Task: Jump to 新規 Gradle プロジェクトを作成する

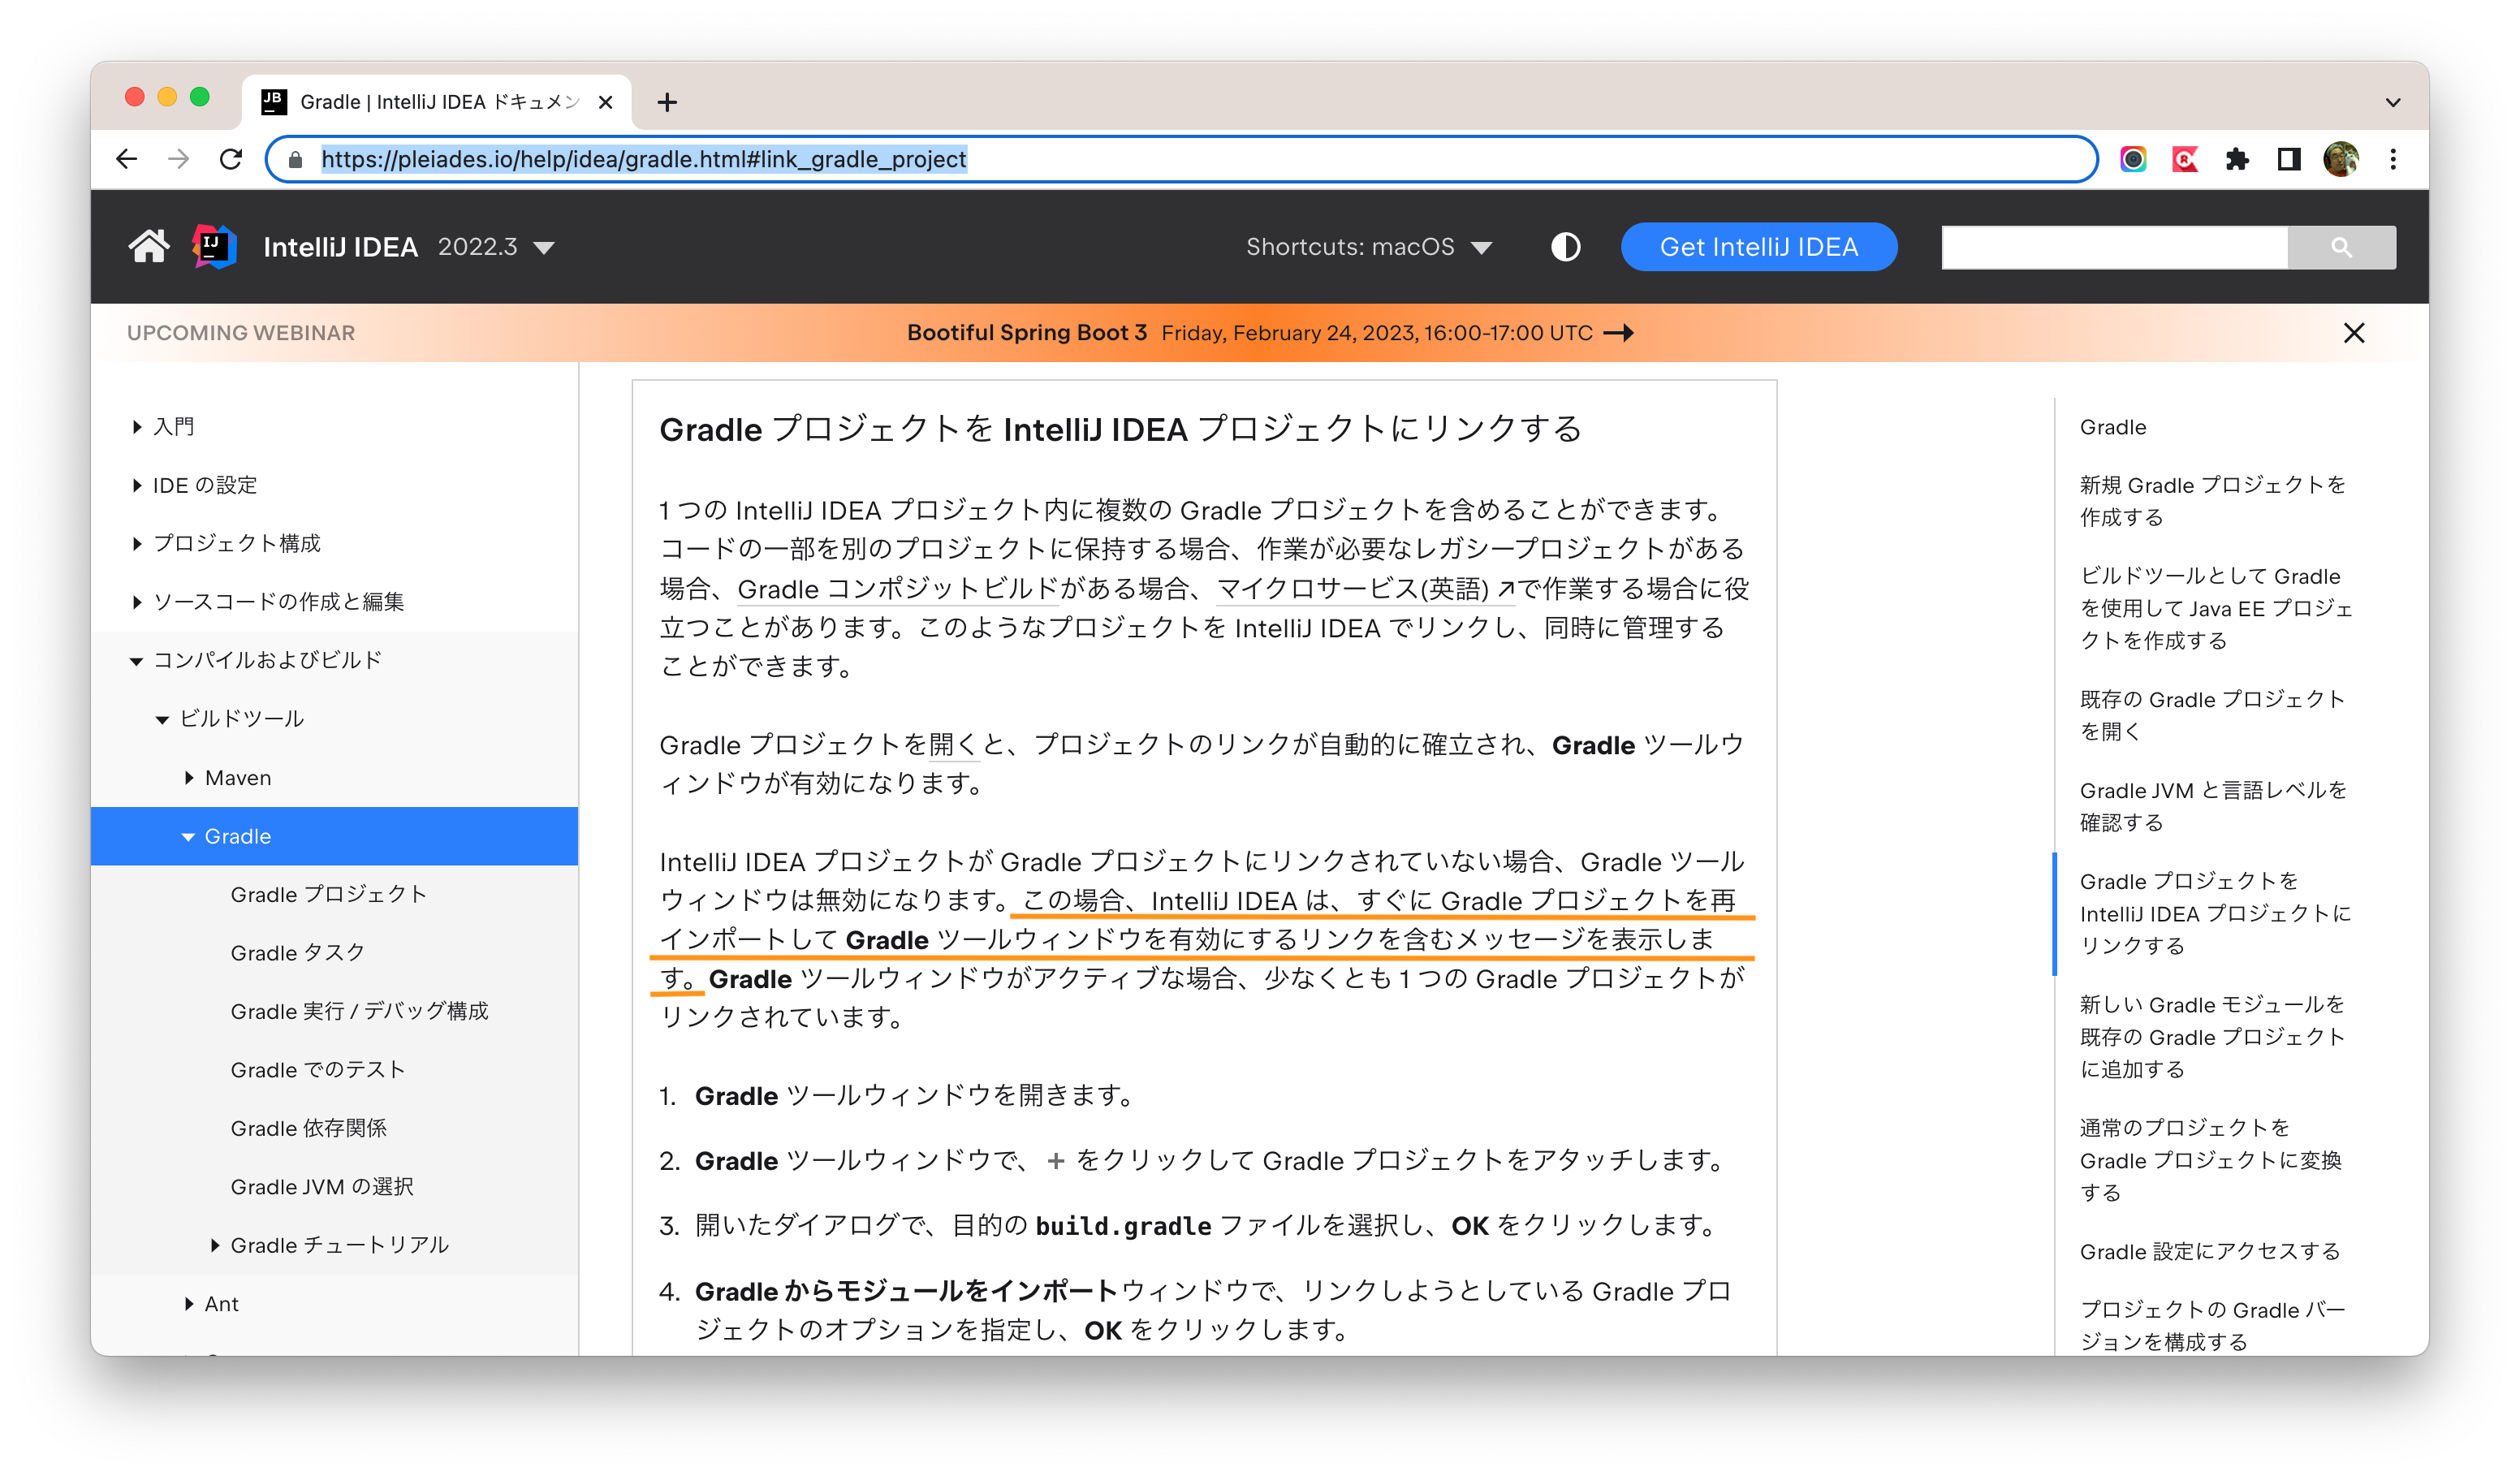Action: [2212, 501]
